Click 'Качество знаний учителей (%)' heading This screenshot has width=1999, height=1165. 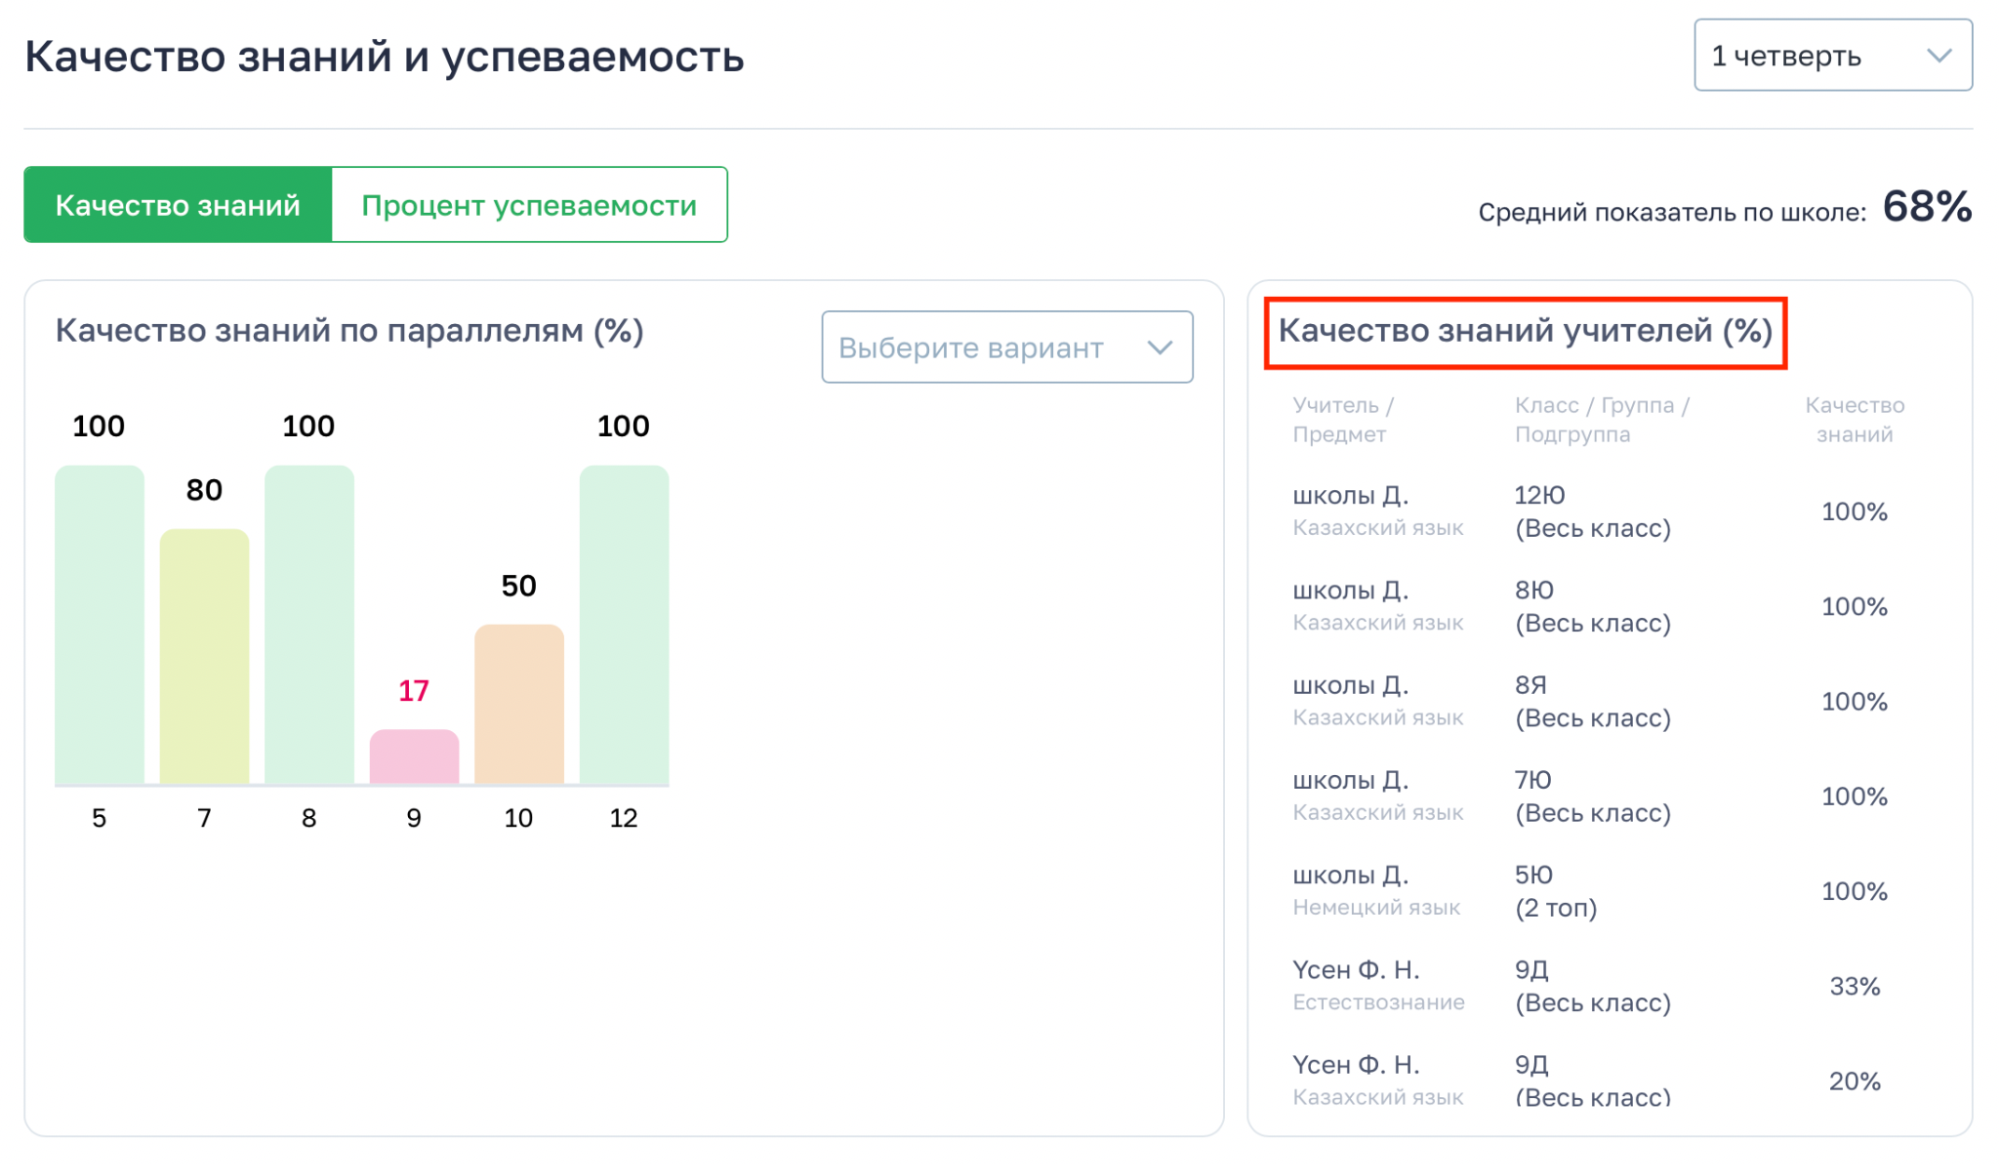pos(1525,331)
